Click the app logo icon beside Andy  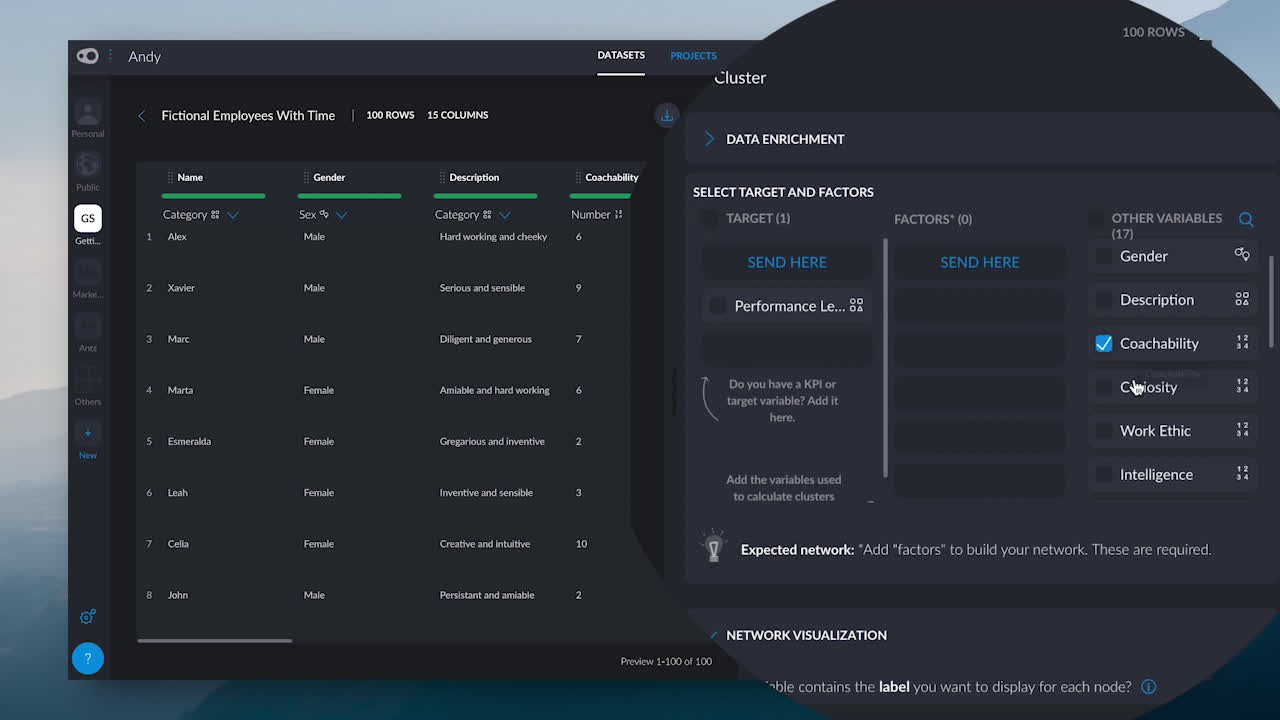point(87,56)
